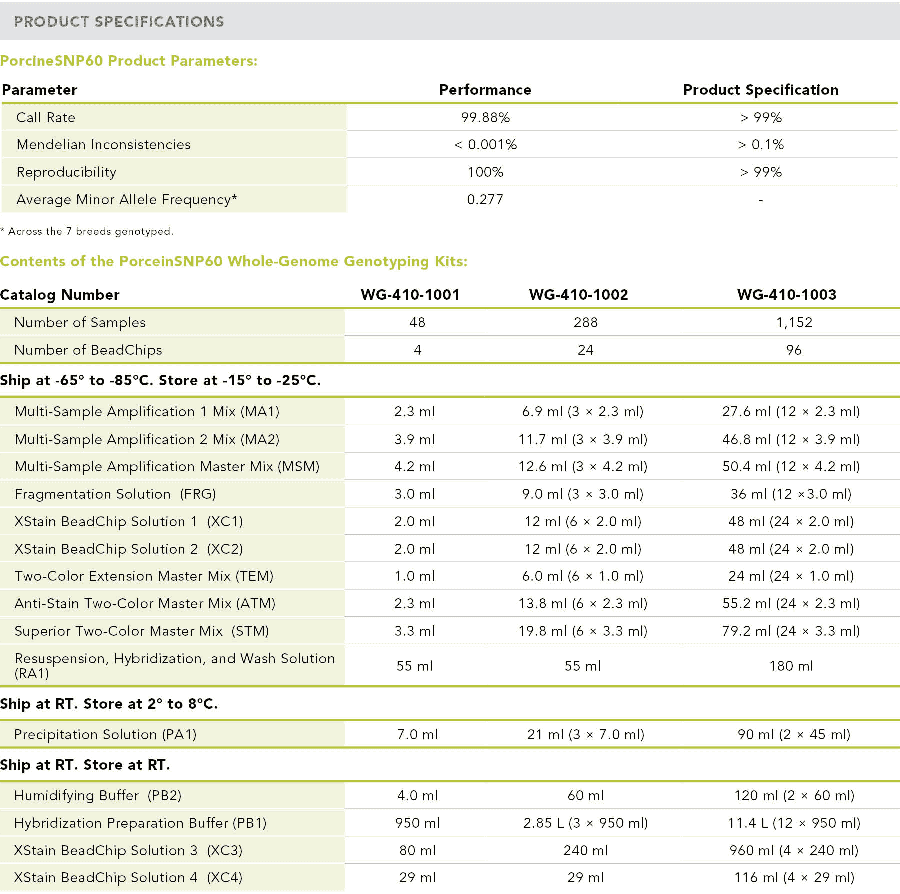Click '6.9 ml (3 × 2.3 ml)' MA1 value
The width and height of the screenshot is (900, 894).
pos(583,411)
